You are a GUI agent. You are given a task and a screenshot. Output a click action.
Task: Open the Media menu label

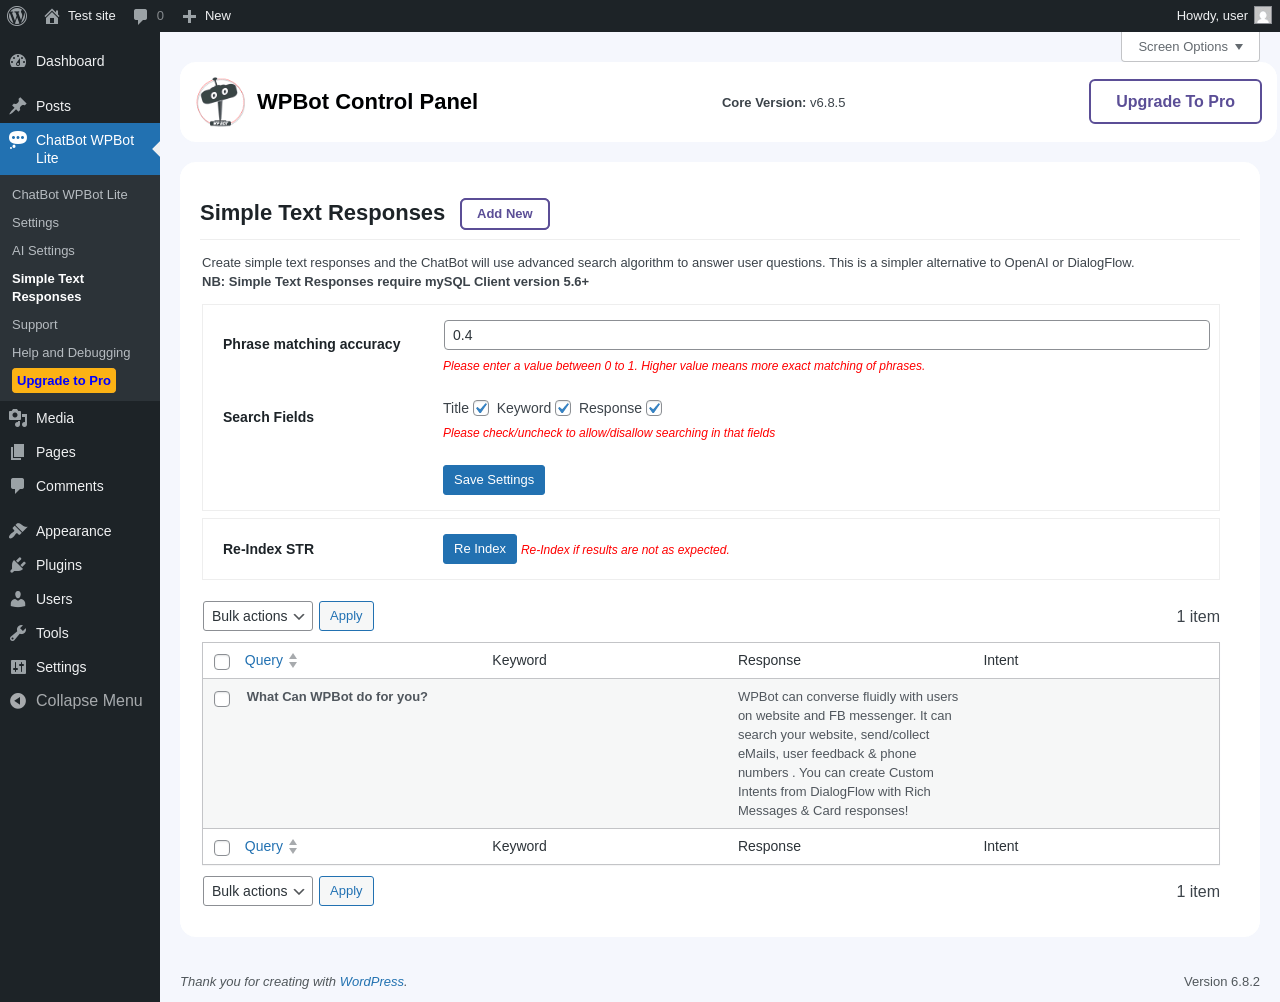pyautogui.click(x=55, y=418)
